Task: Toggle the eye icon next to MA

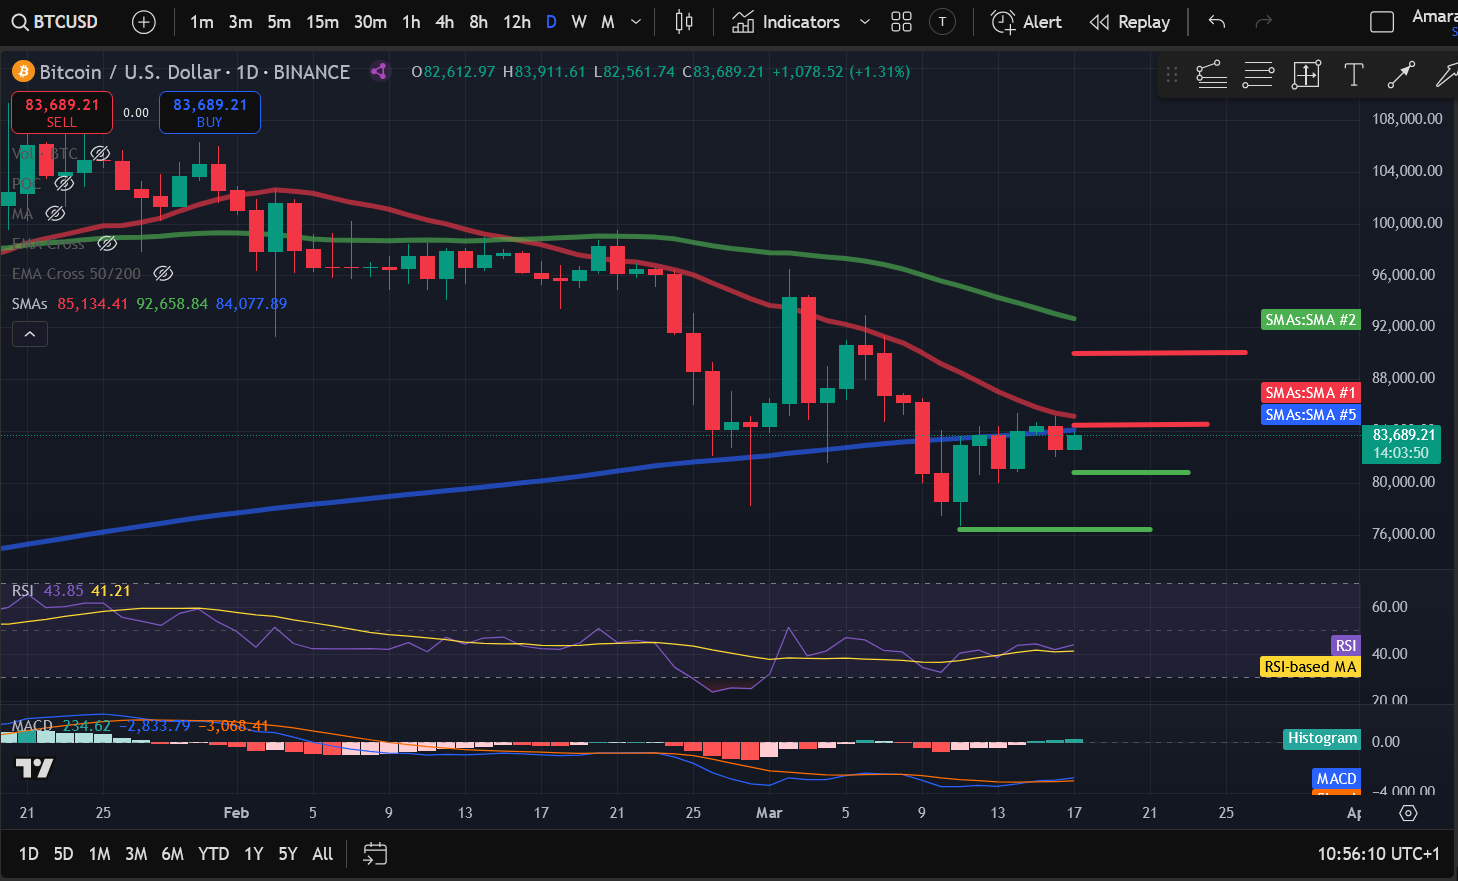Action: coord(55,213)
